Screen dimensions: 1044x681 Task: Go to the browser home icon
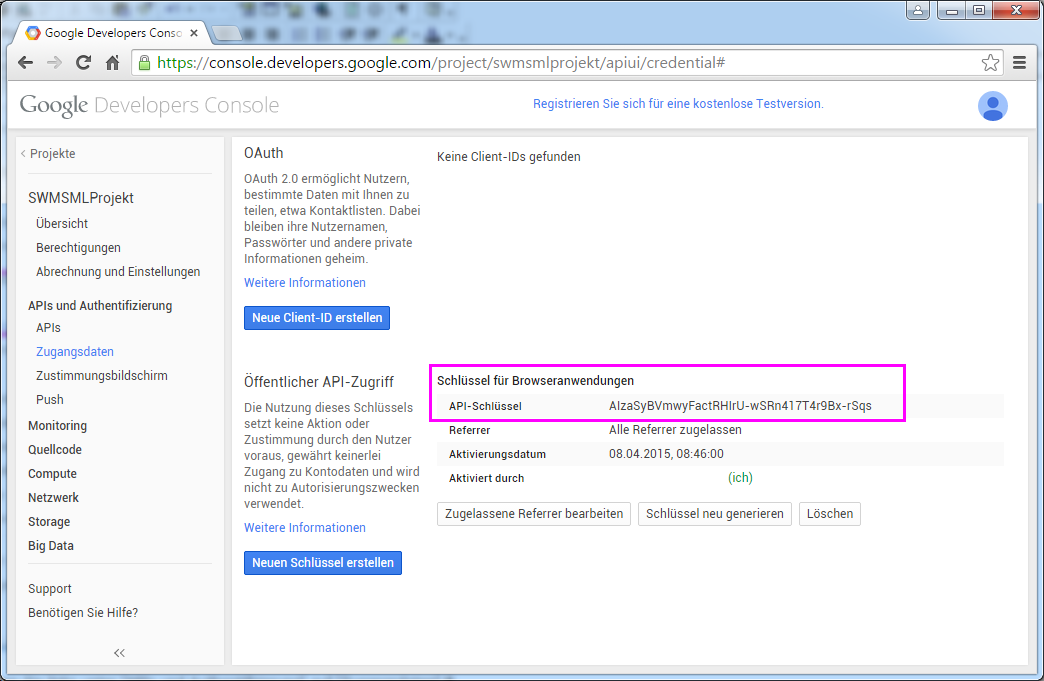click(113, 63)
